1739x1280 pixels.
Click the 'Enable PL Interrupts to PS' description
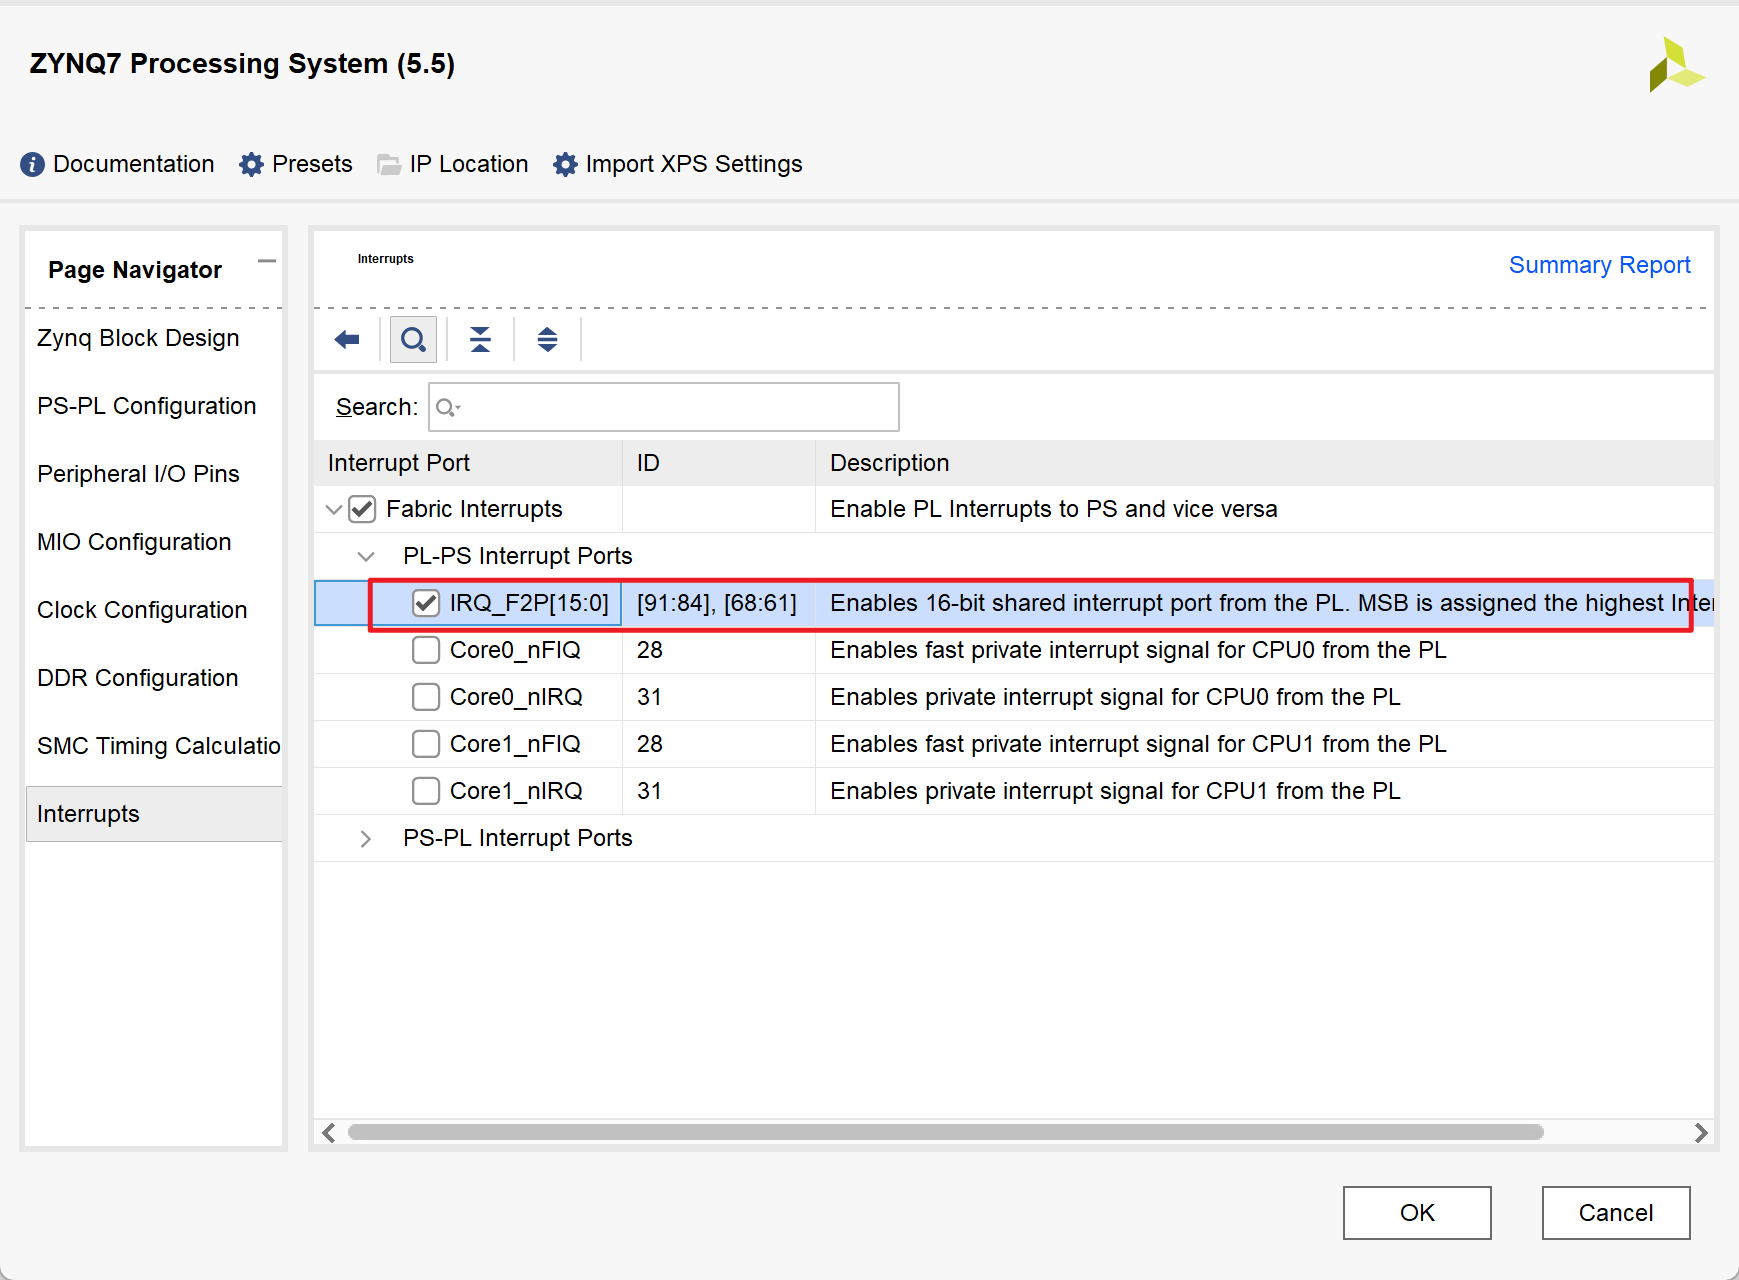[x=1054, y=509]
